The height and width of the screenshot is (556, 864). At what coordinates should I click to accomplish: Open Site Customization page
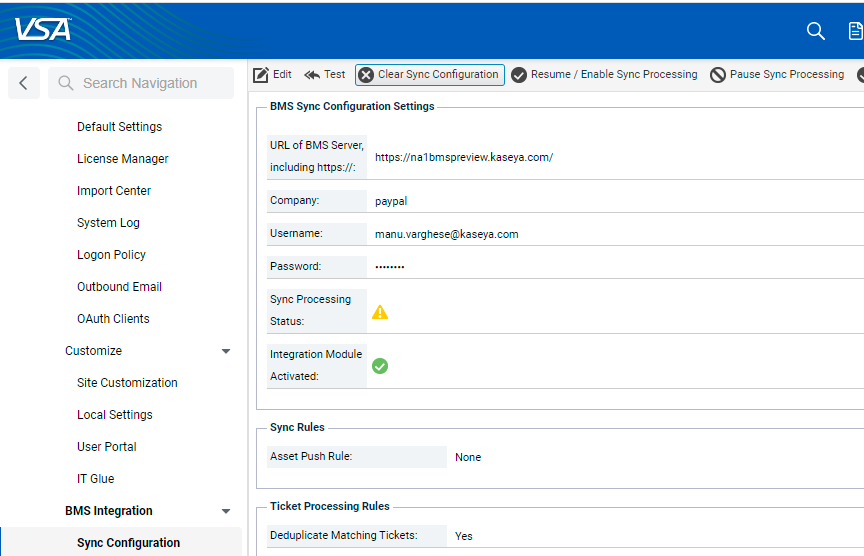tap(127, 382)
